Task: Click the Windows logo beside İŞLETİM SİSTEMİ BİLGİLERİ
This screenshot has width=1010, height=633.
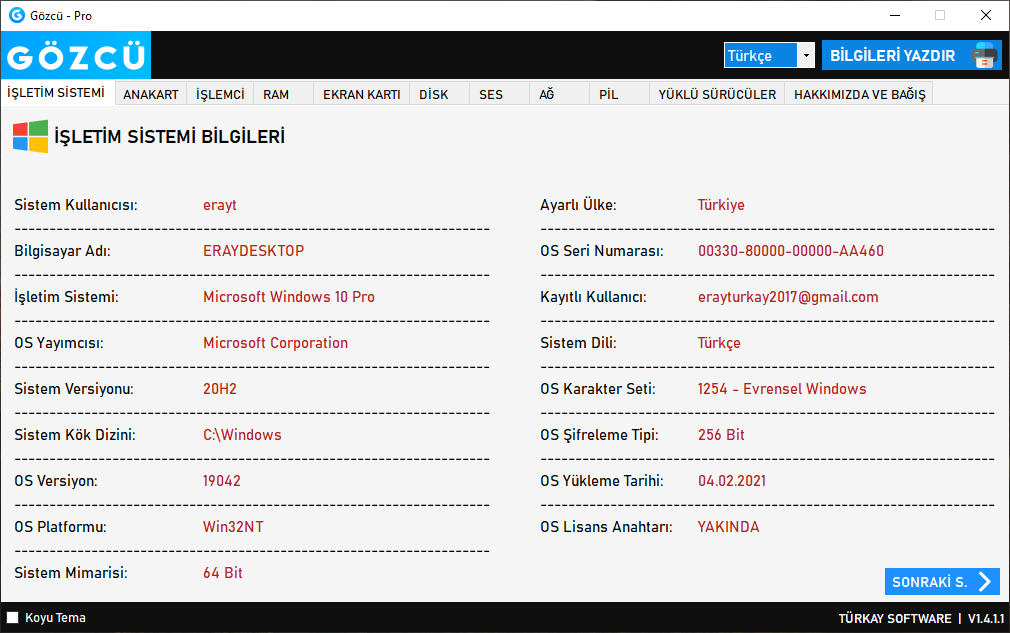Action: tap(30, 137)
